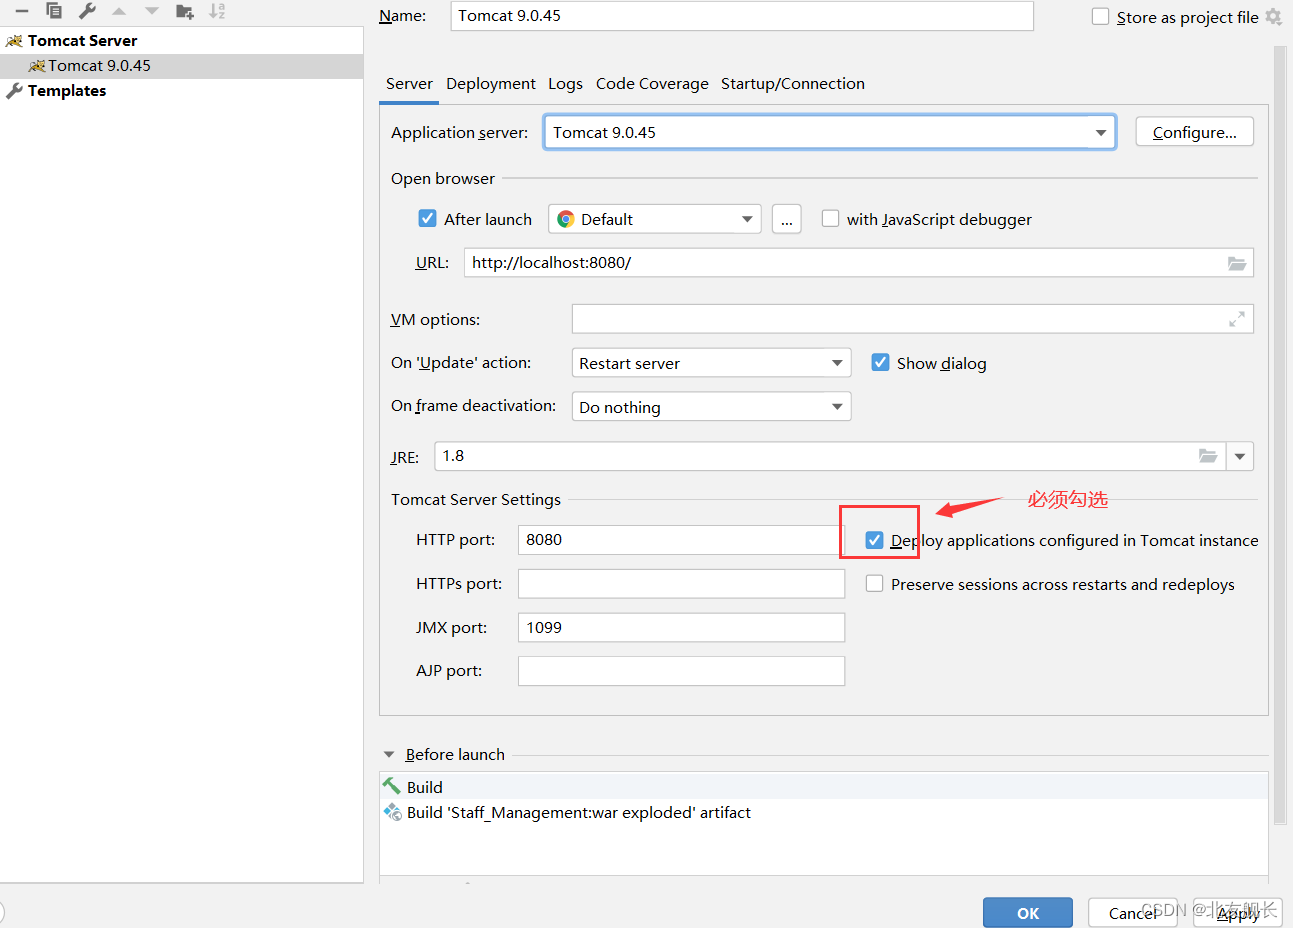Click the AJP port field
This screenshot has height=928, width=1293.
pyautogui.click(x=681, y=671)
